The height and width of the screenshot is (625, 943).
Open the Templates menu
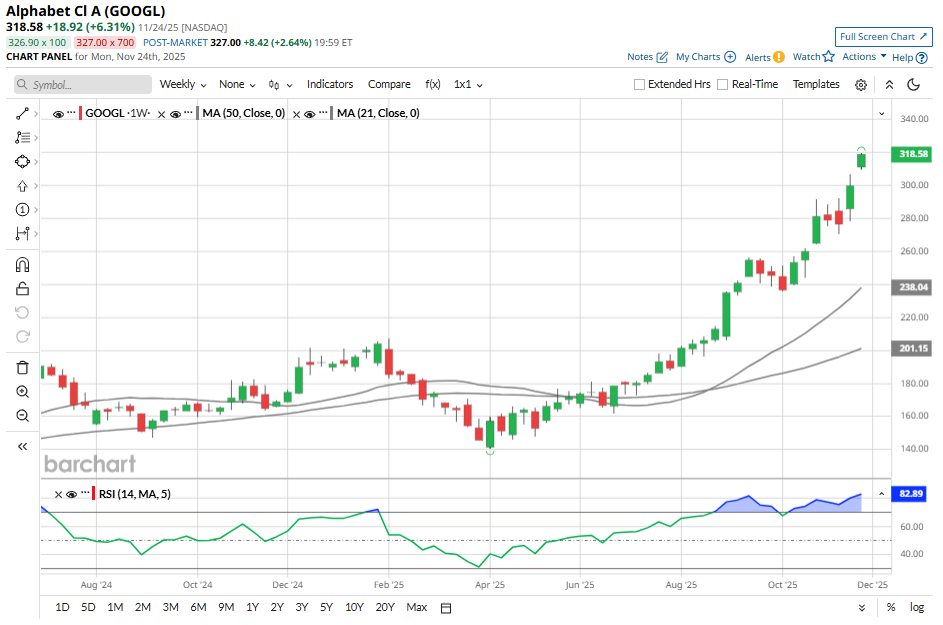[x=816, y=84]
